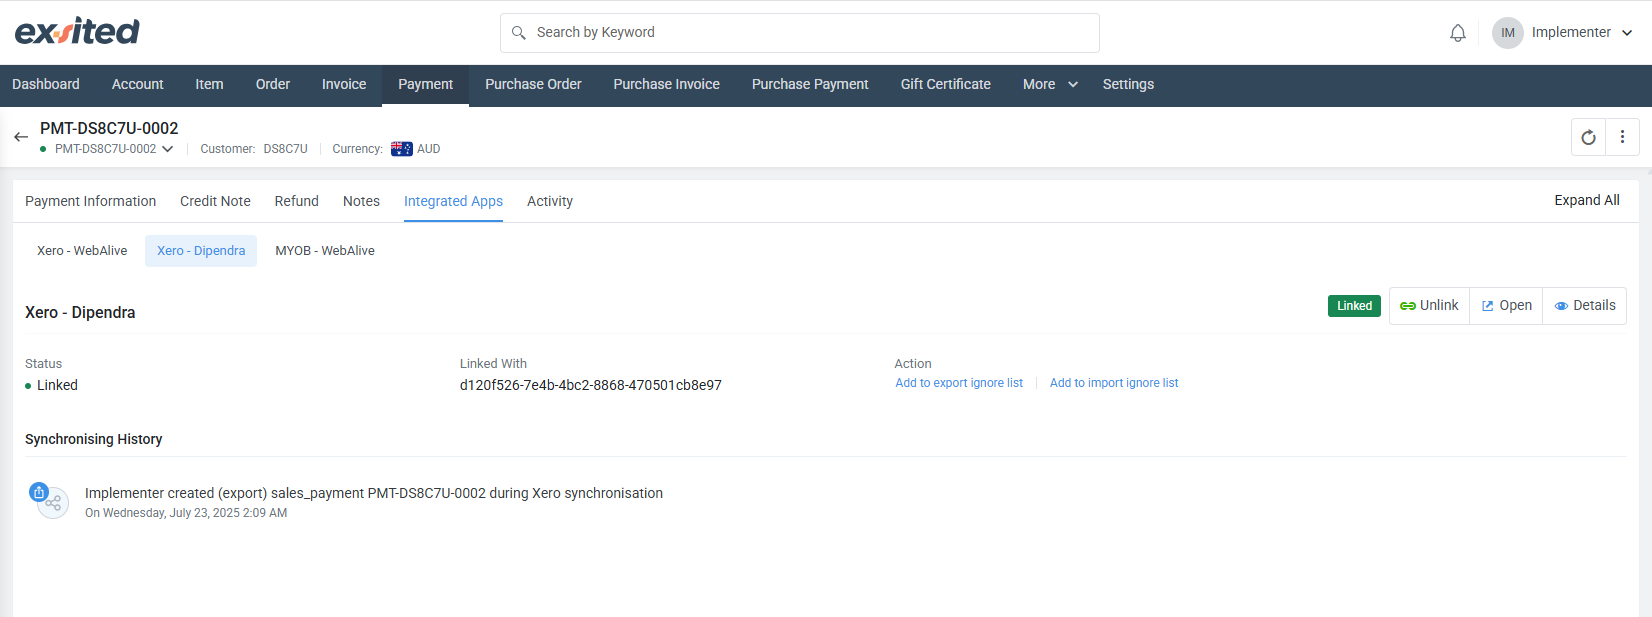Viewport: 1652px width, 617px height.
Task: Expand the More navigation dropdown
Action: [1050, 85]
